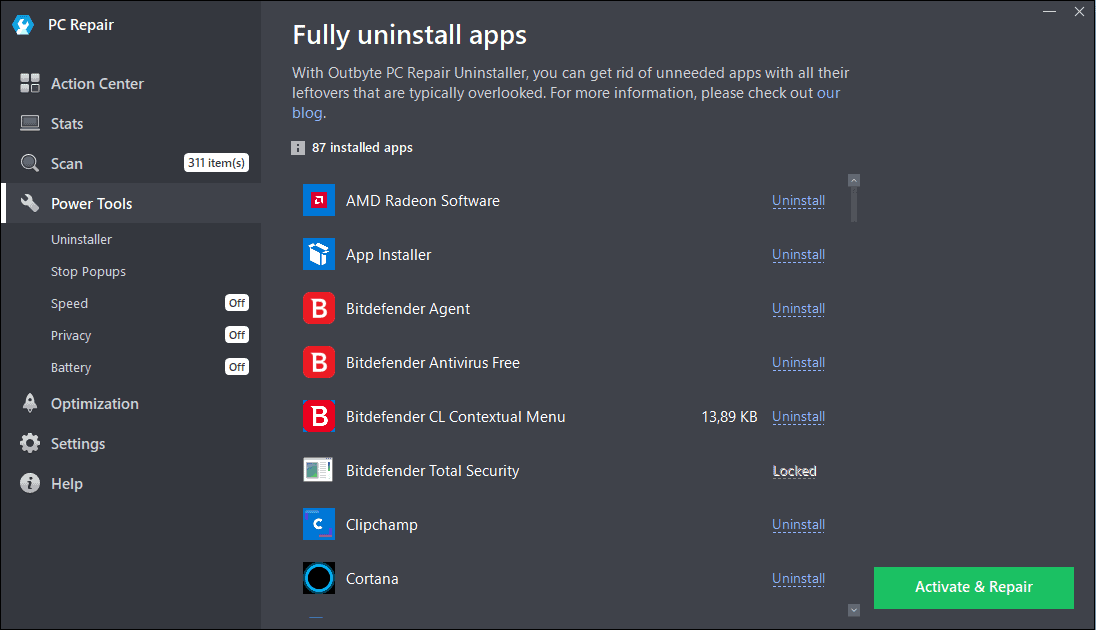Click the 311 item(s) scan badge
Image resolution: width=1096 pixels, height=630 pixels.
[x=216, y=163]
